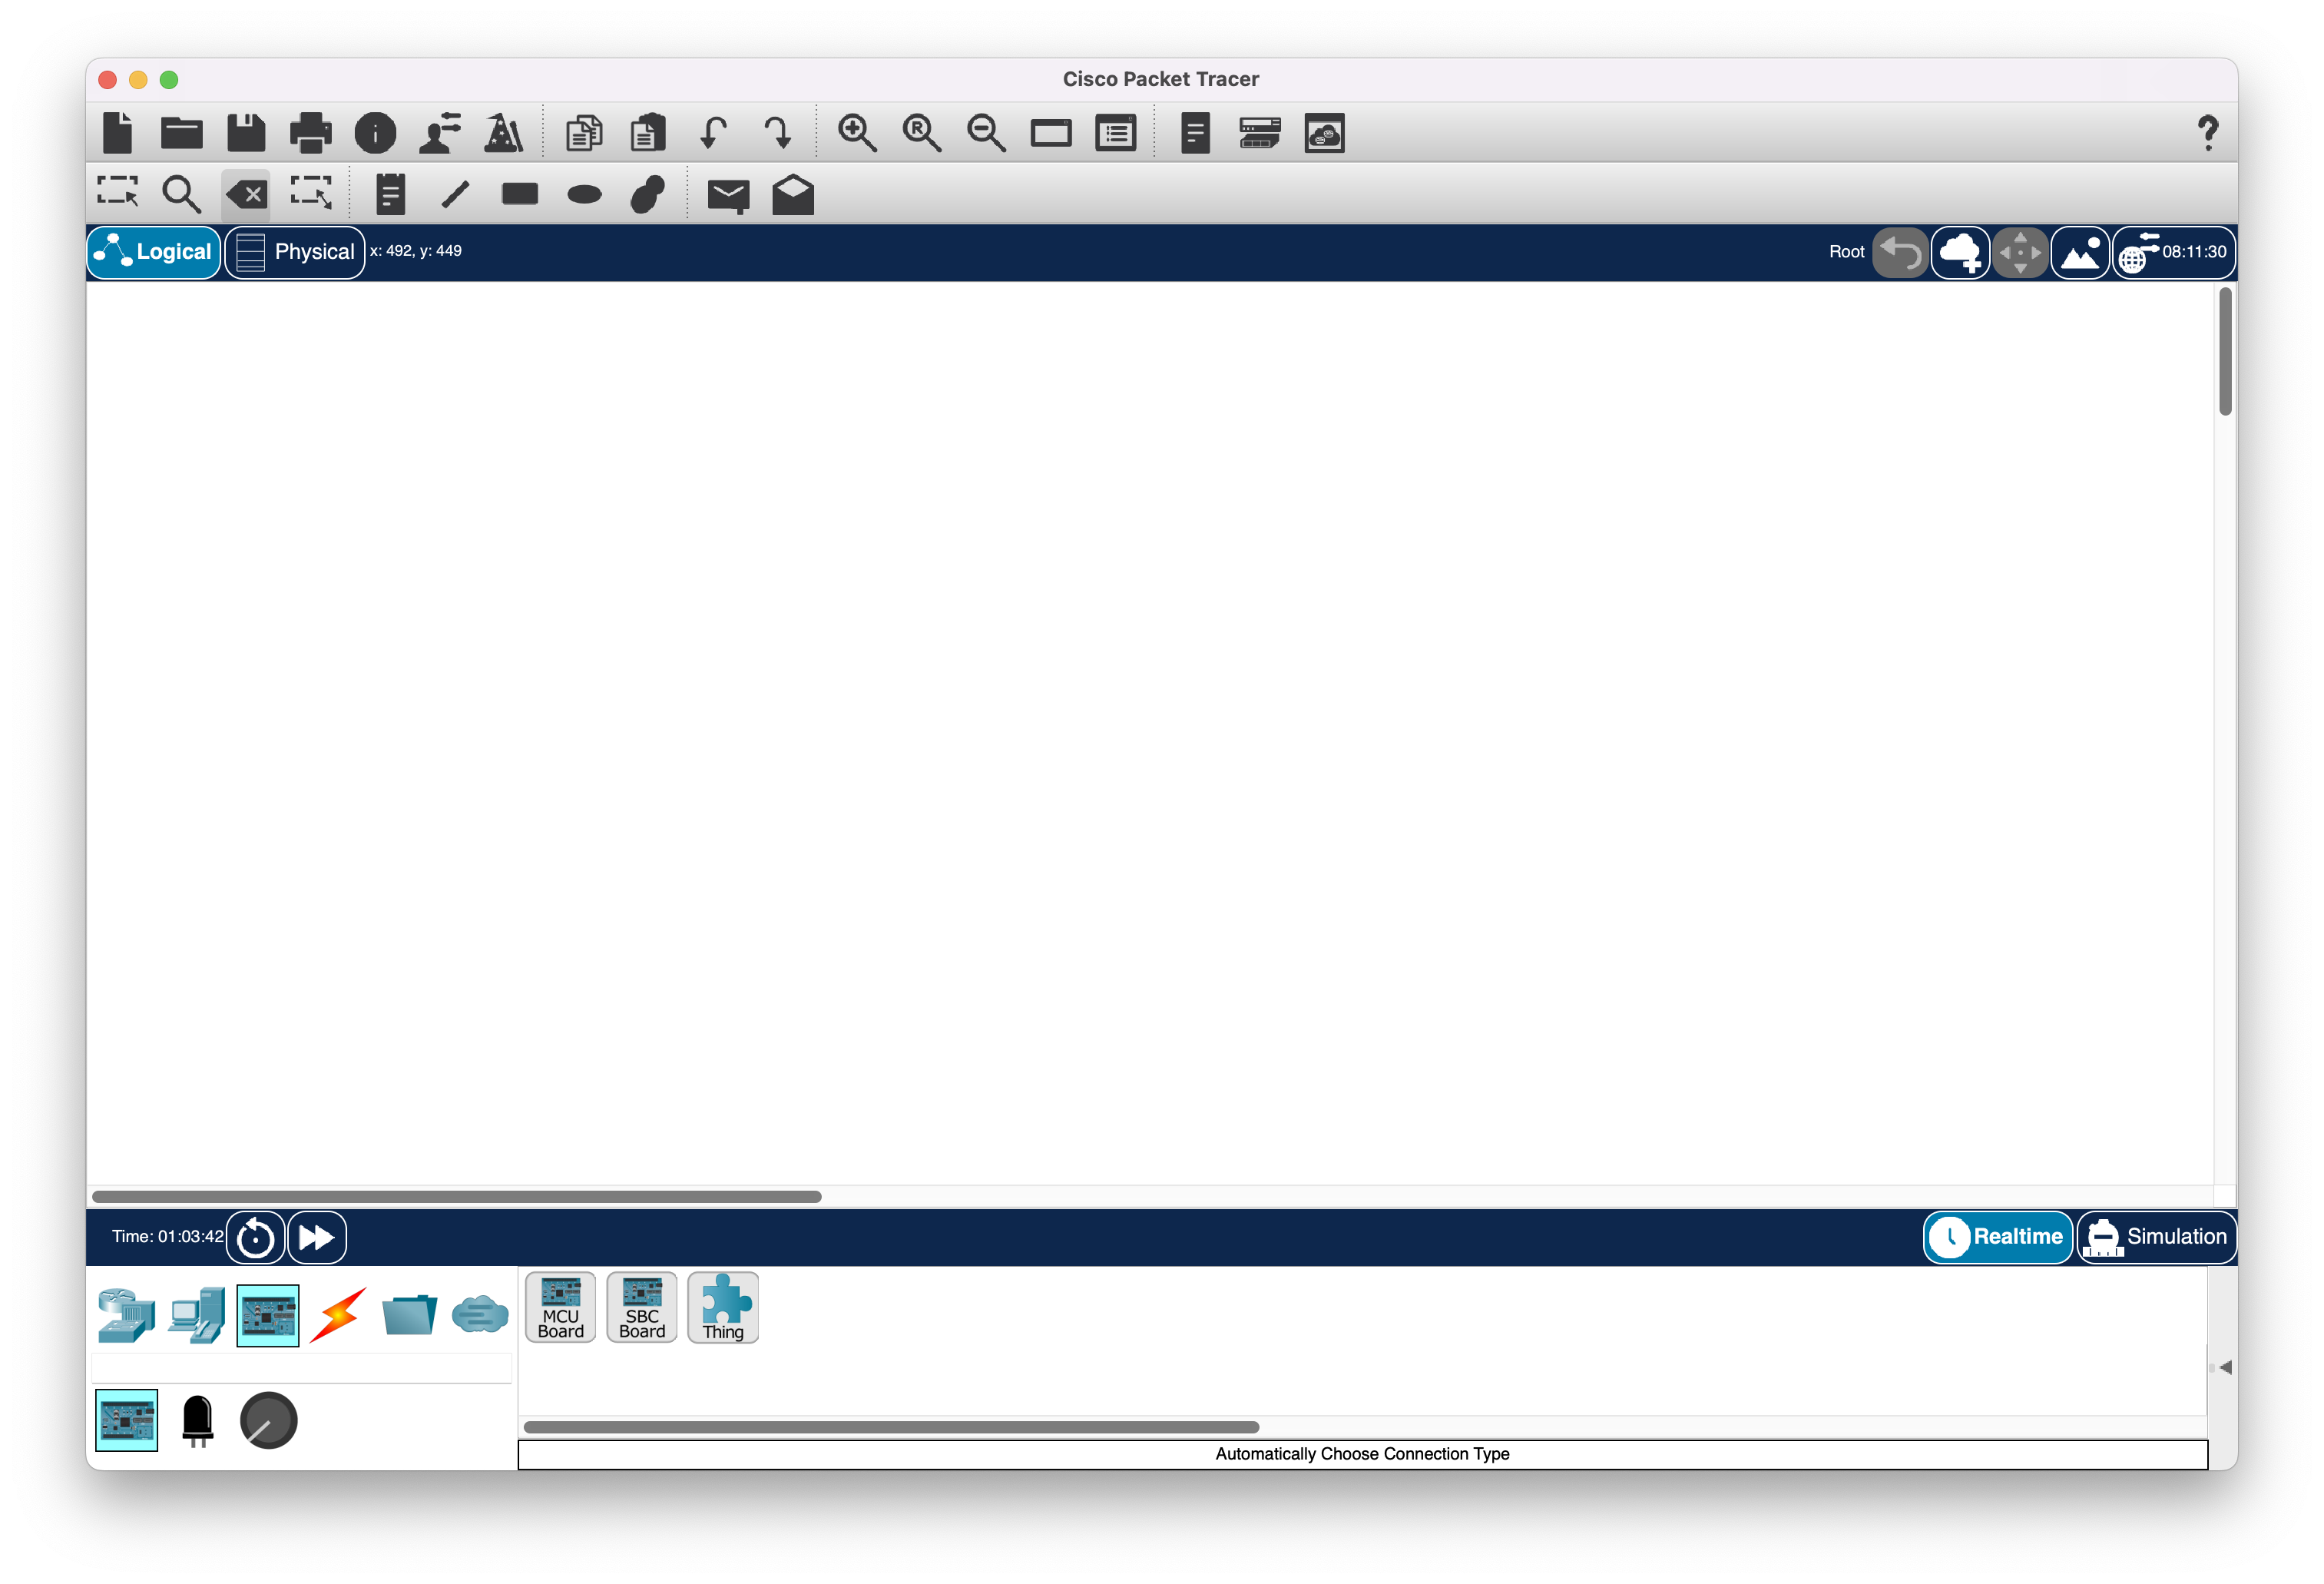The height and width of the screenshot is (1584, 2324).
Task: Open the Print icon
Action: pyautogui.click(x=310, y=133)
